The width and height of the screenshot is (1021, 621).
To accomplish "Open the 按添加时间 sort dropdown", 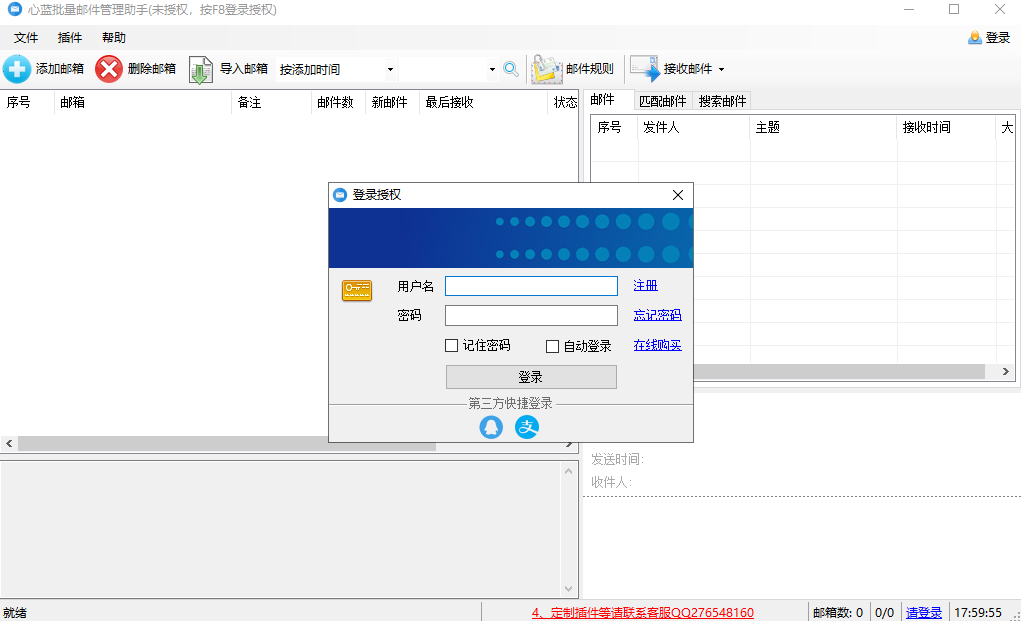I will (x=390, y=69).
